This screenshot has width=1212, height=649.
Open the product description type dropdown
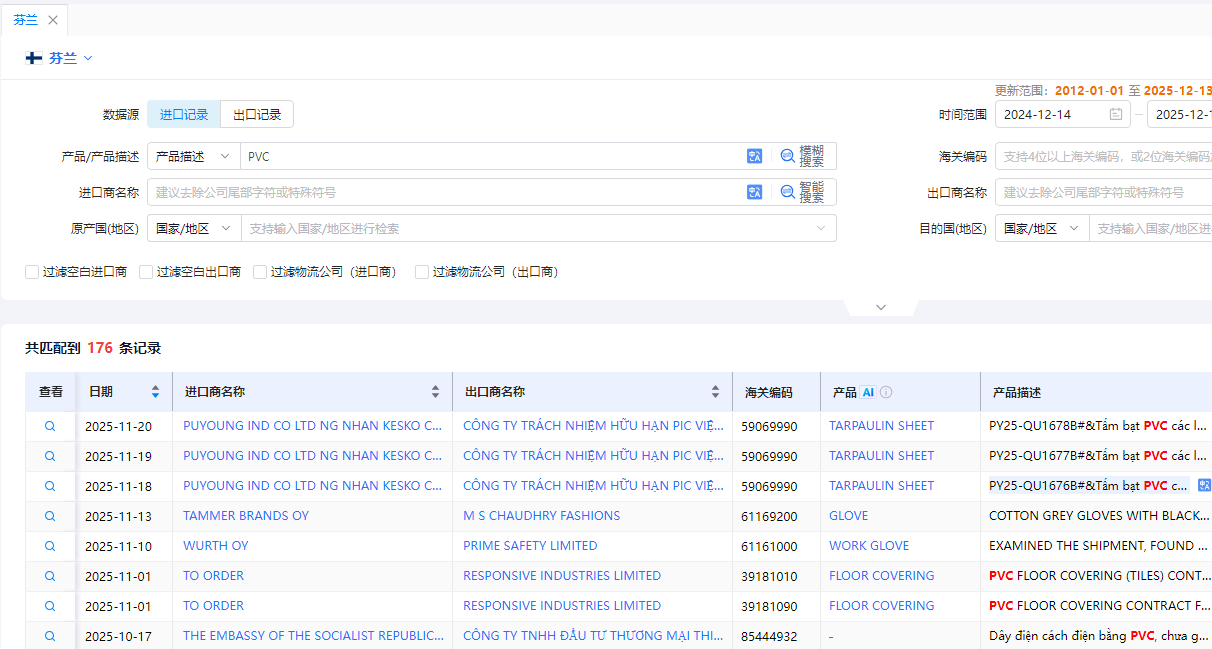(x=193, y=156)
